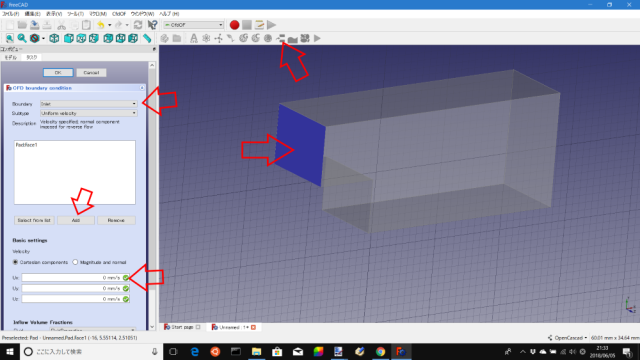Open OpenCascad navigation style dropdown

[x=568, y=338]
